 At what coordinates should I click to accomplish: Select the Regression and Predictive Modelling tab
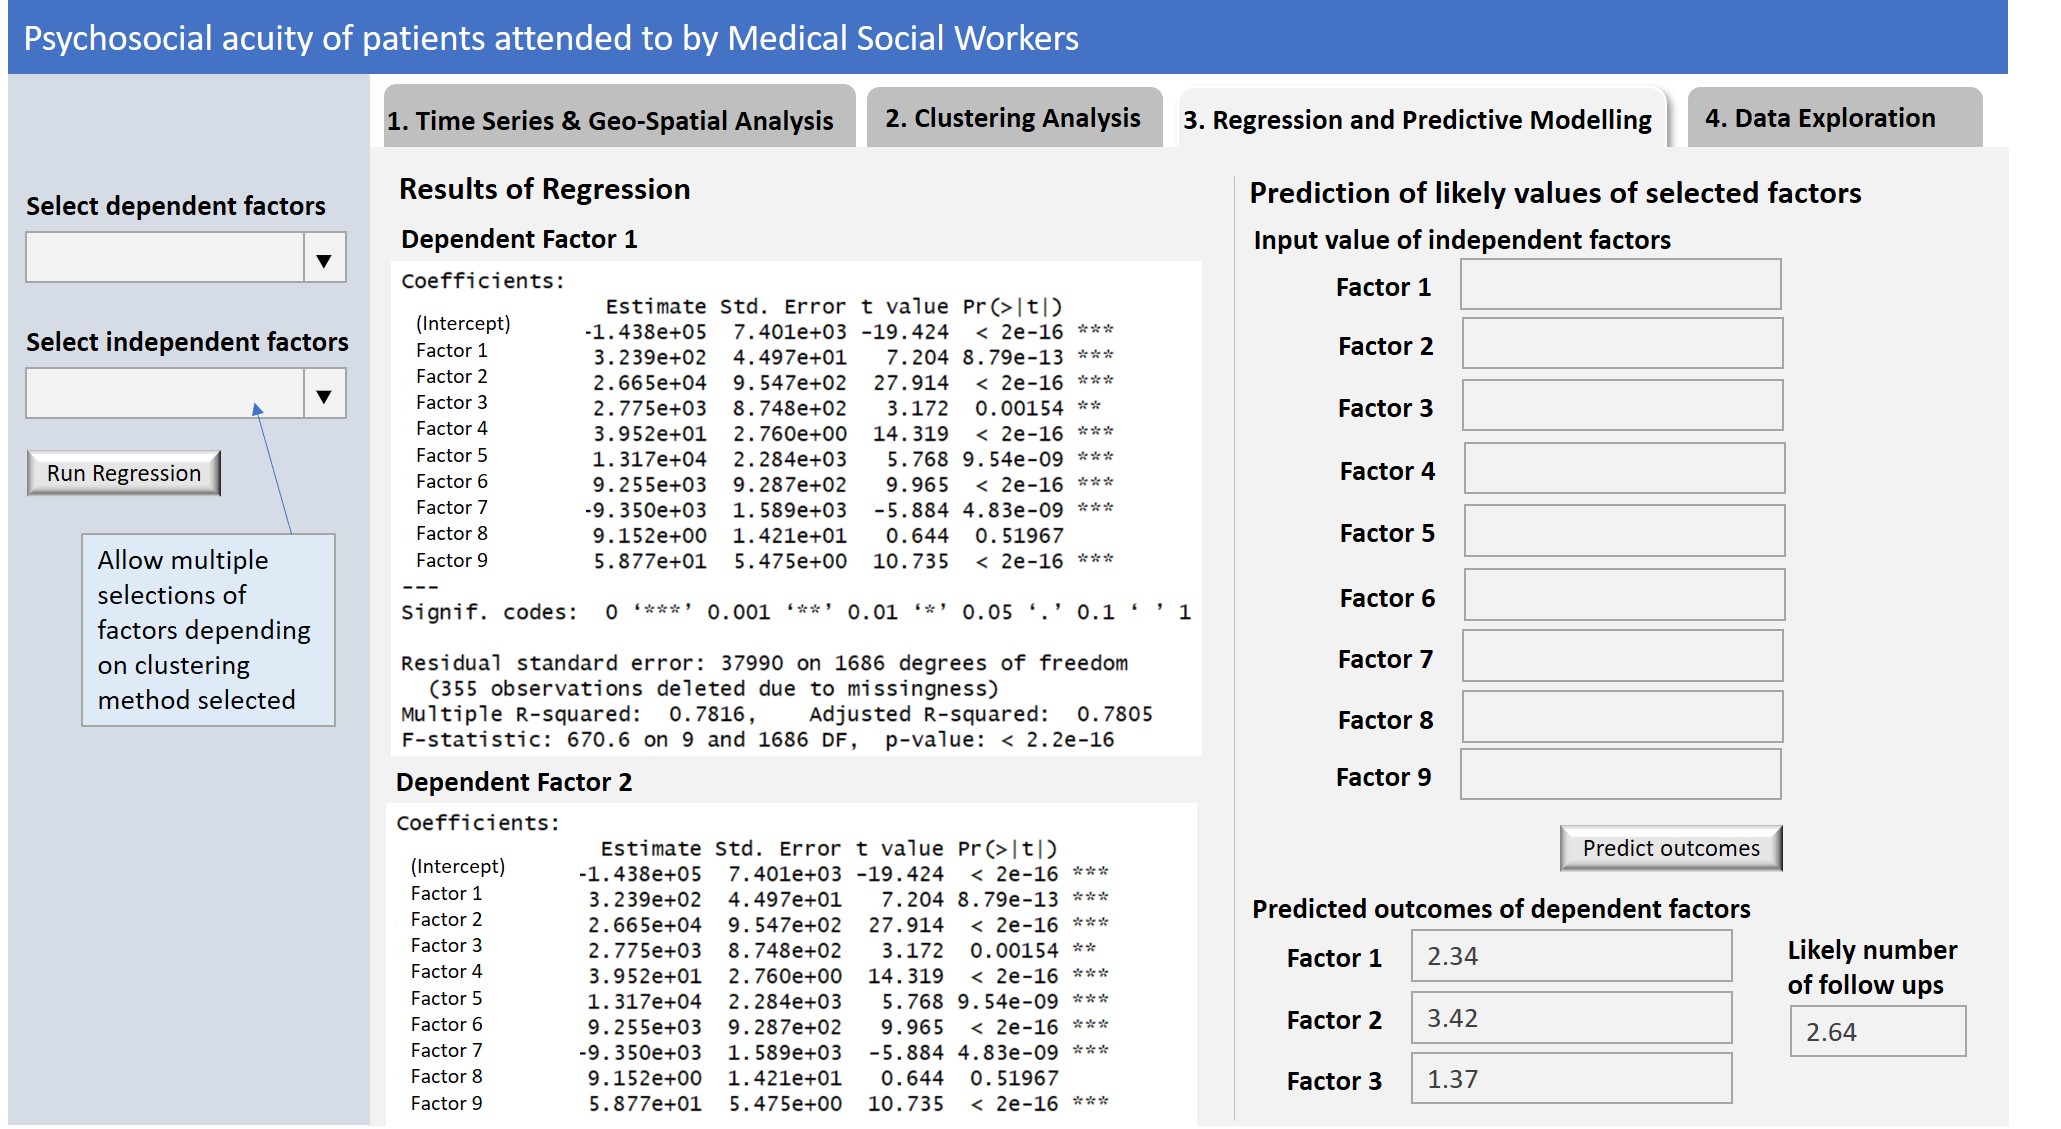coord(1418,118)
